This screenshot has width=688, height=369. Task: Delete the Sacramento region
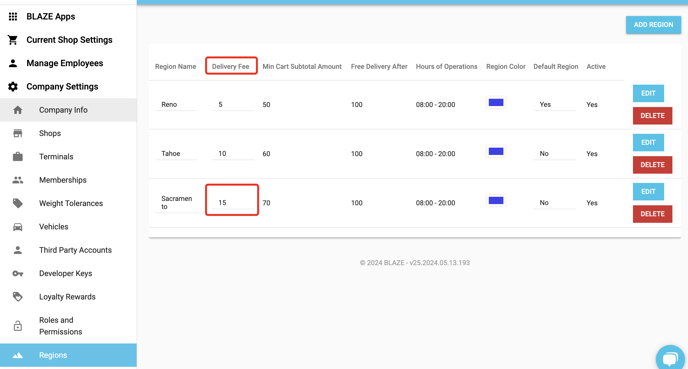(652, 214)
